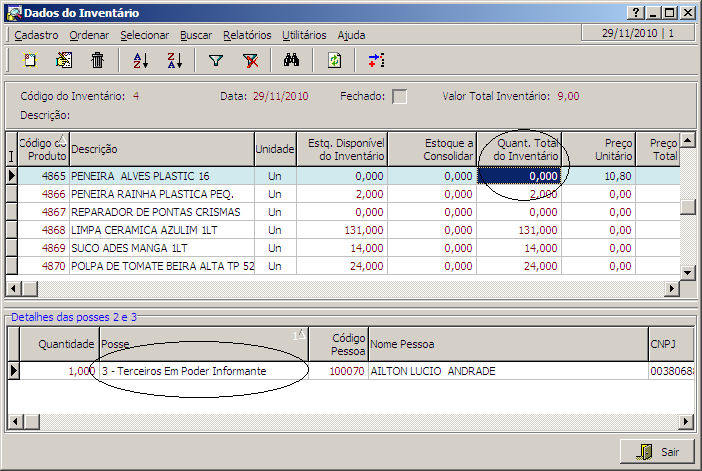Open the Selecionar menu
The image size is (702, 471).
(145, 35)
